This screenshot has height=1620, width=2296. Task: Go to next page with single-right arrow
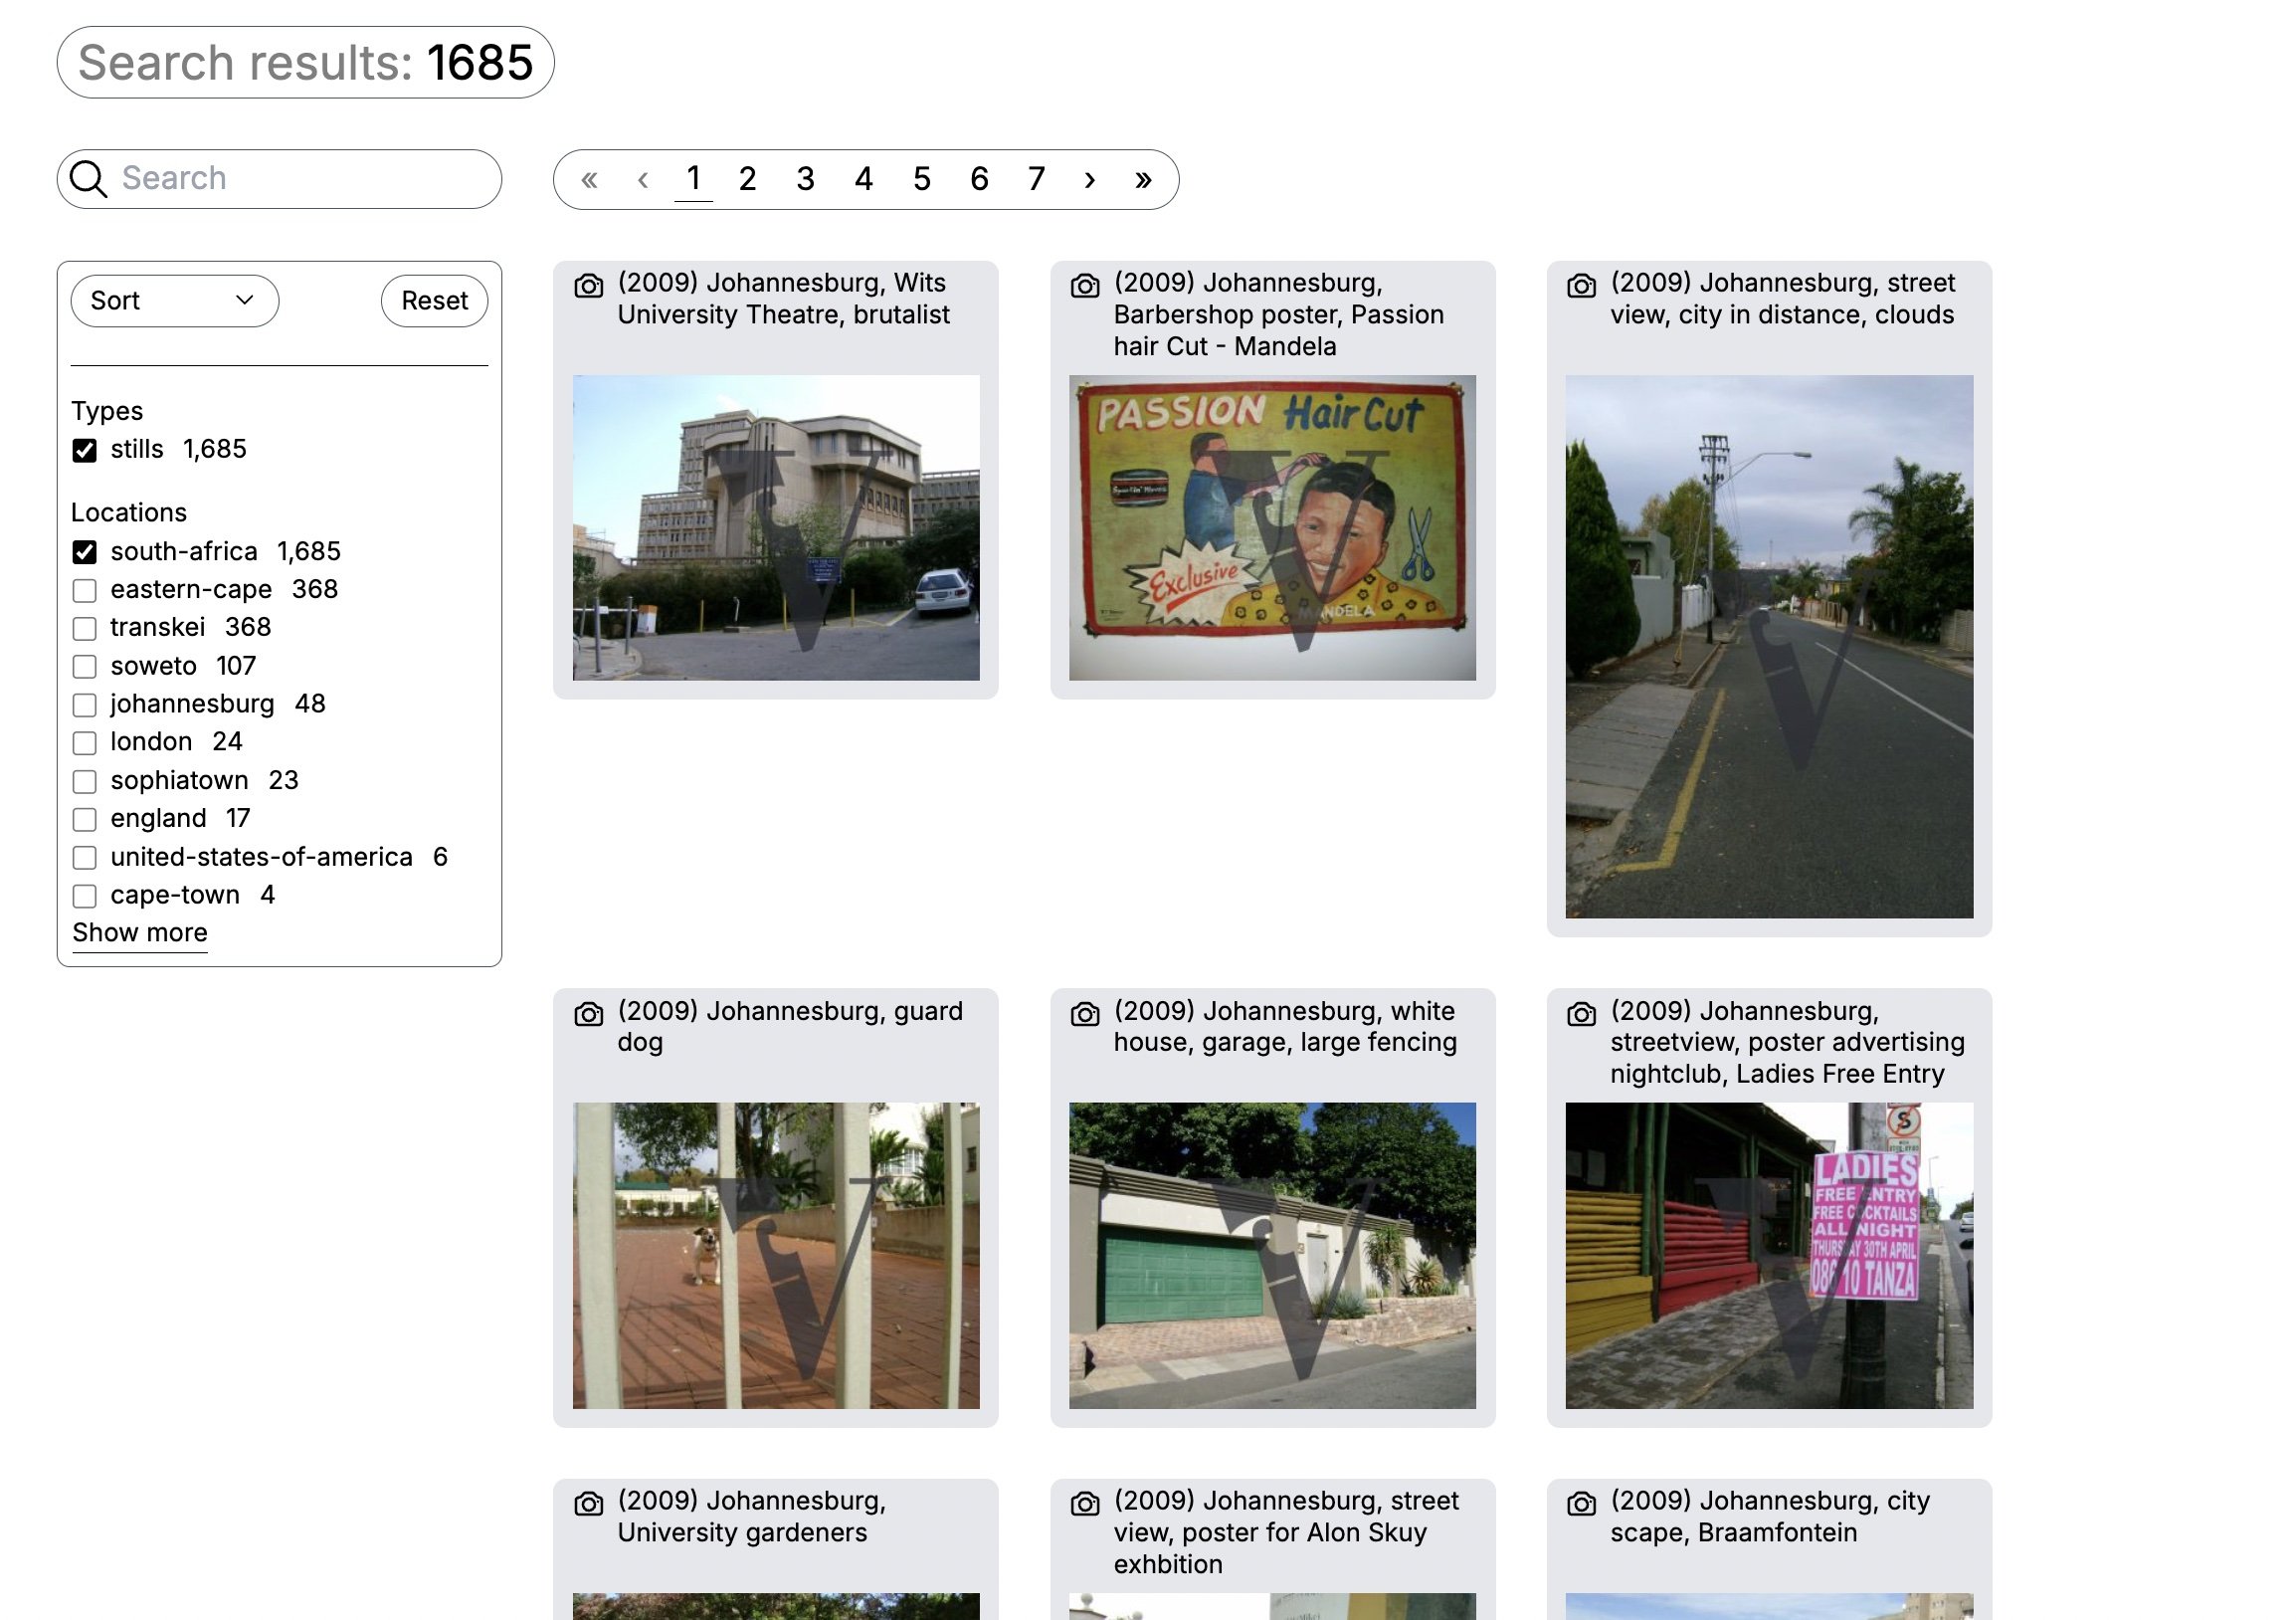1090,180
